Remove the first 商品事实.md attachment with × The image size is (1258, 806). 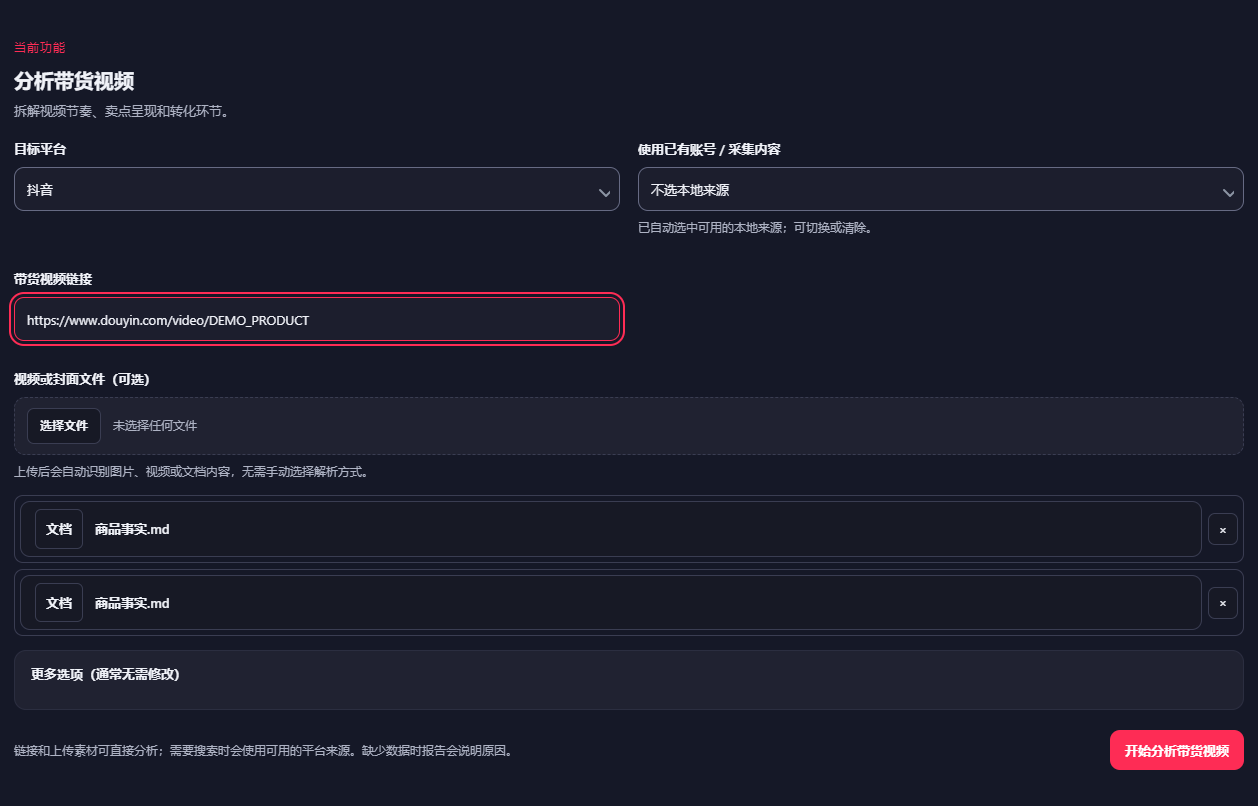point(1223,529)
